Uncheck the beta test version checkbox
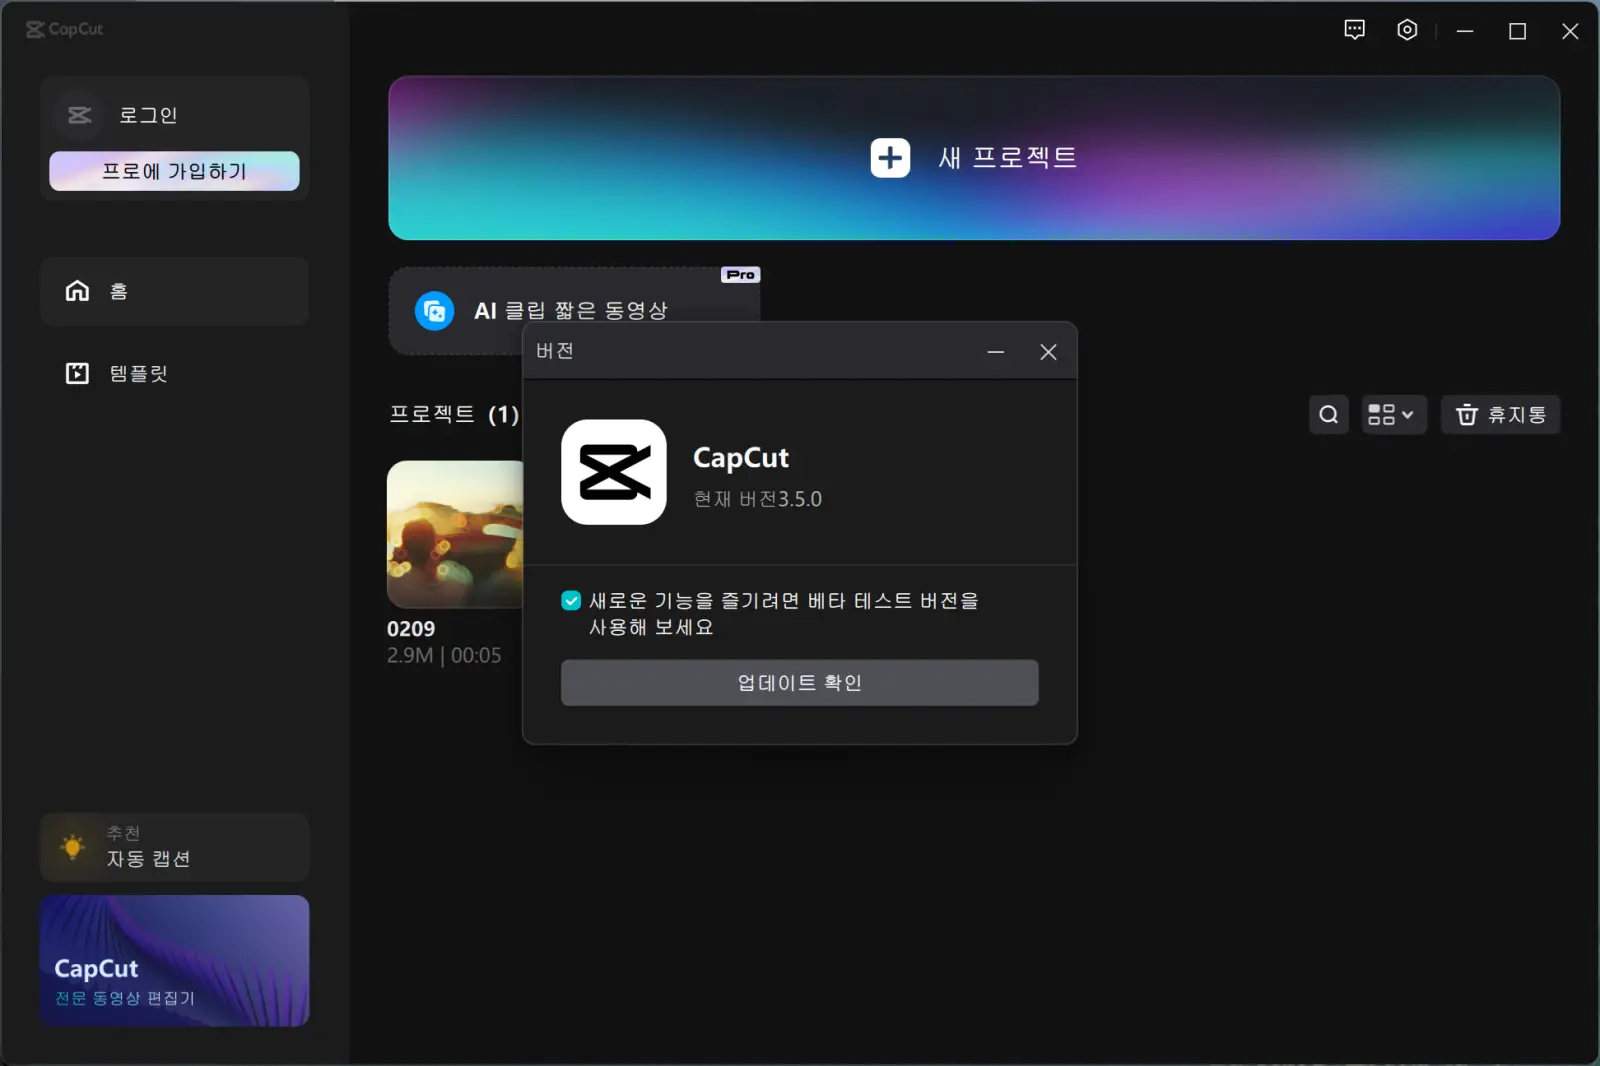 pyautogui.click(x=571, y=600)
